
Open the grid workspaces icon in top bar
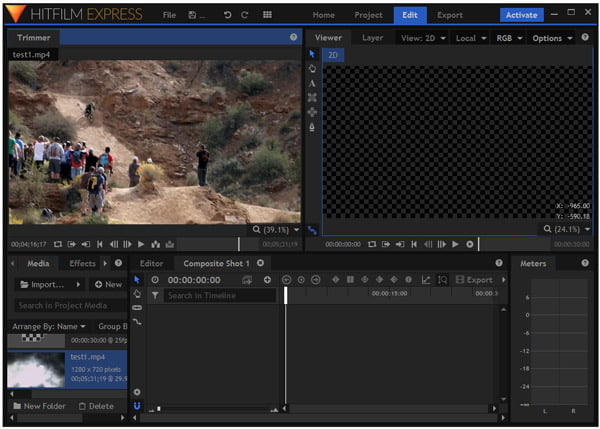pyautogui.click(x=267, y=15)
